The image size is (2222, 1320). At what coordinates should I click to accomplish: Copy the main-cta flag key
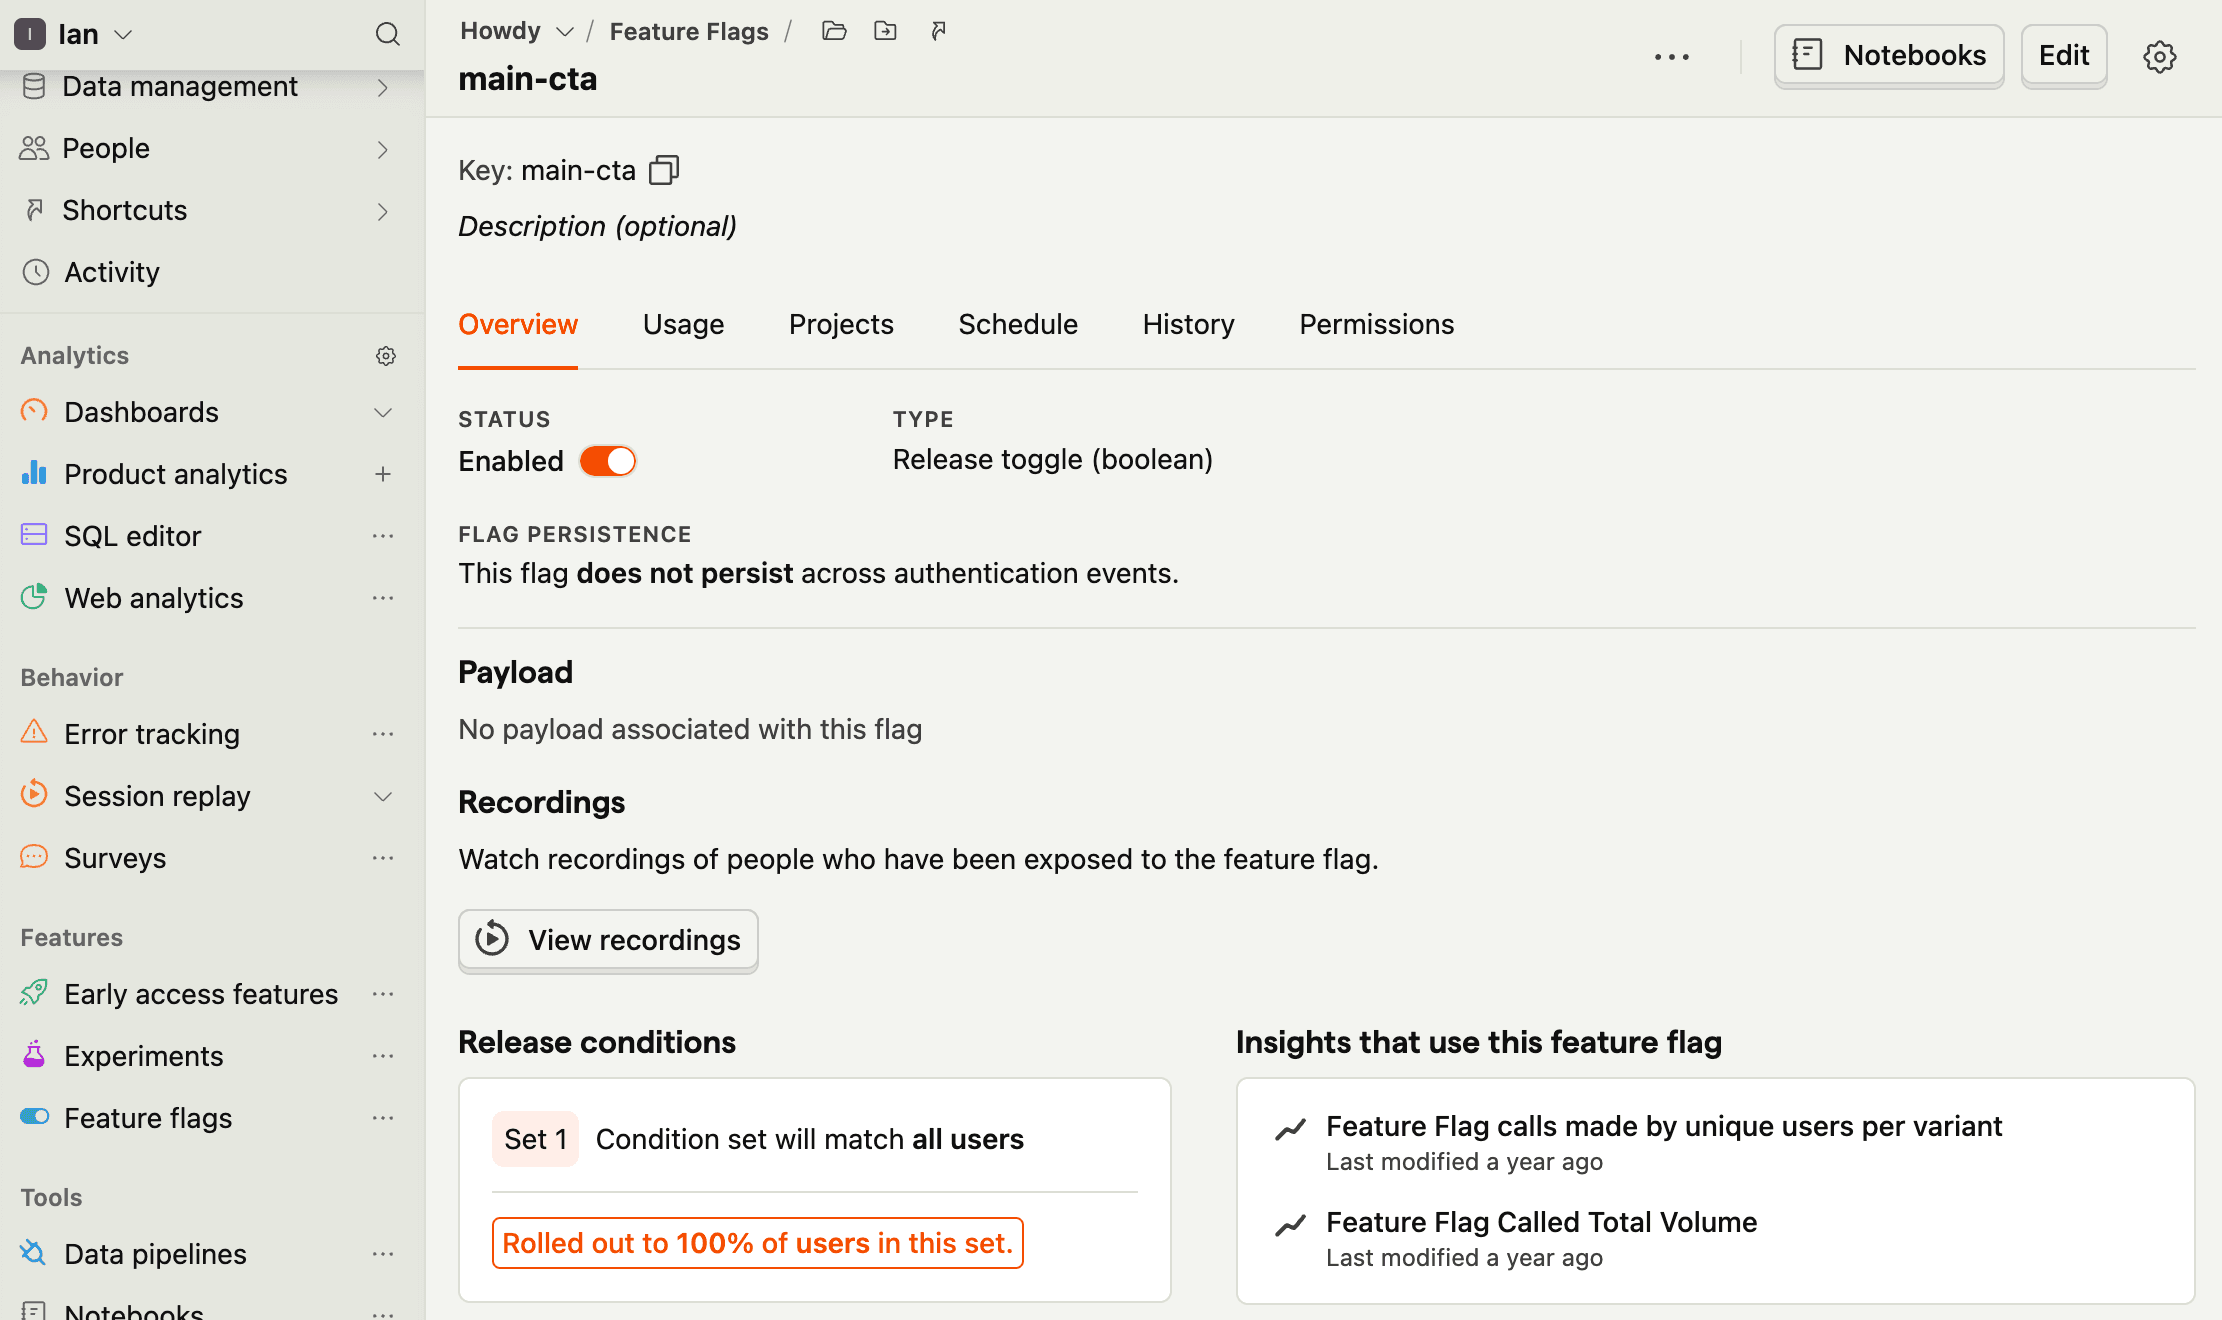coord(664,170)
